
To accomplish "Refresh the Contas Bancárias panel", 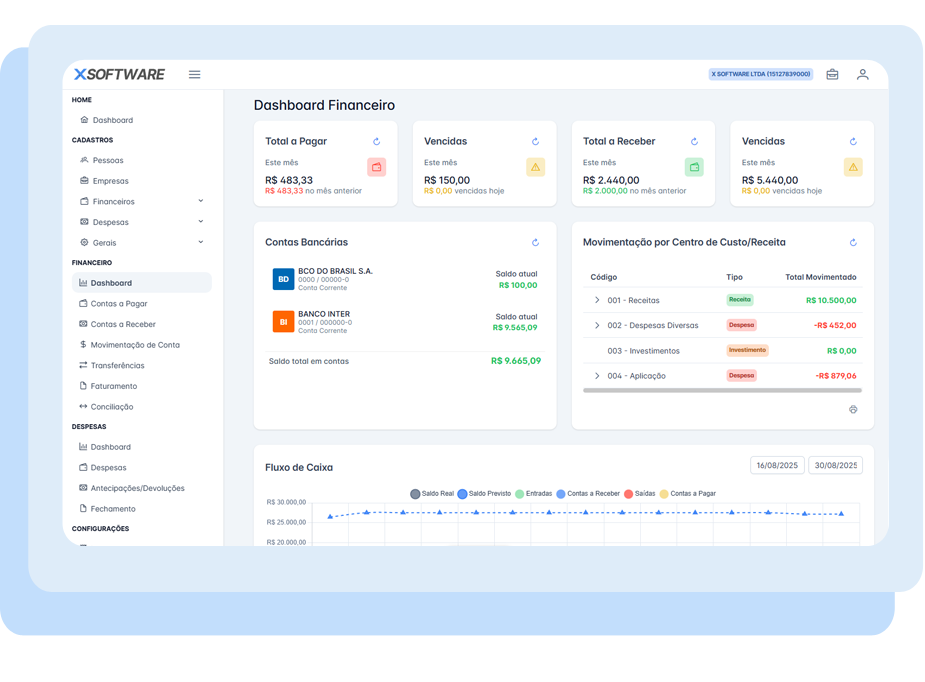I will (x=535, y=242).
